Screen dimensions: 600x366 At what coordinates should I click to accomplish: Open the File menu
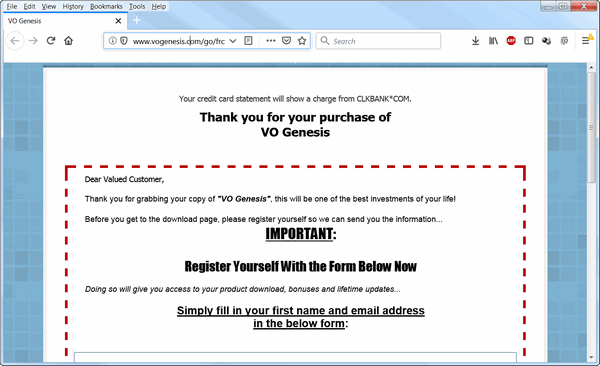point(12,7)
